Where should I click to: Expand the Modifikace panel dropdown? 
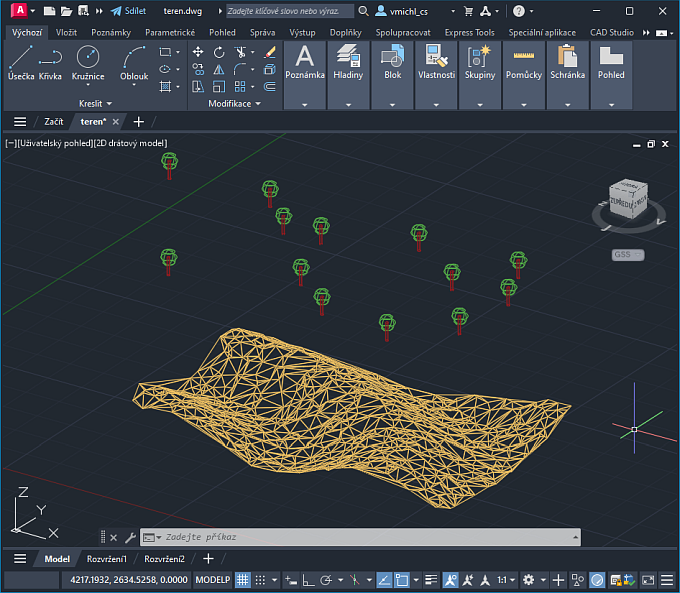234,103
